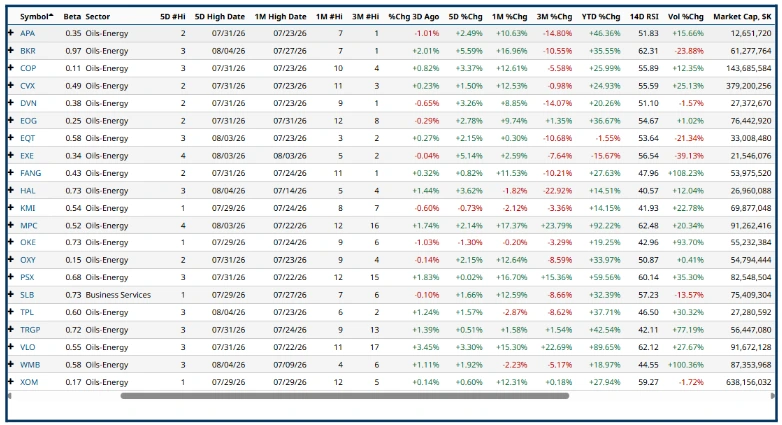The height and width of the screenshot is (425, 782).
Task: Select FANG's +108.23% Vol %Chg value
Action: (x=684, y=173)
